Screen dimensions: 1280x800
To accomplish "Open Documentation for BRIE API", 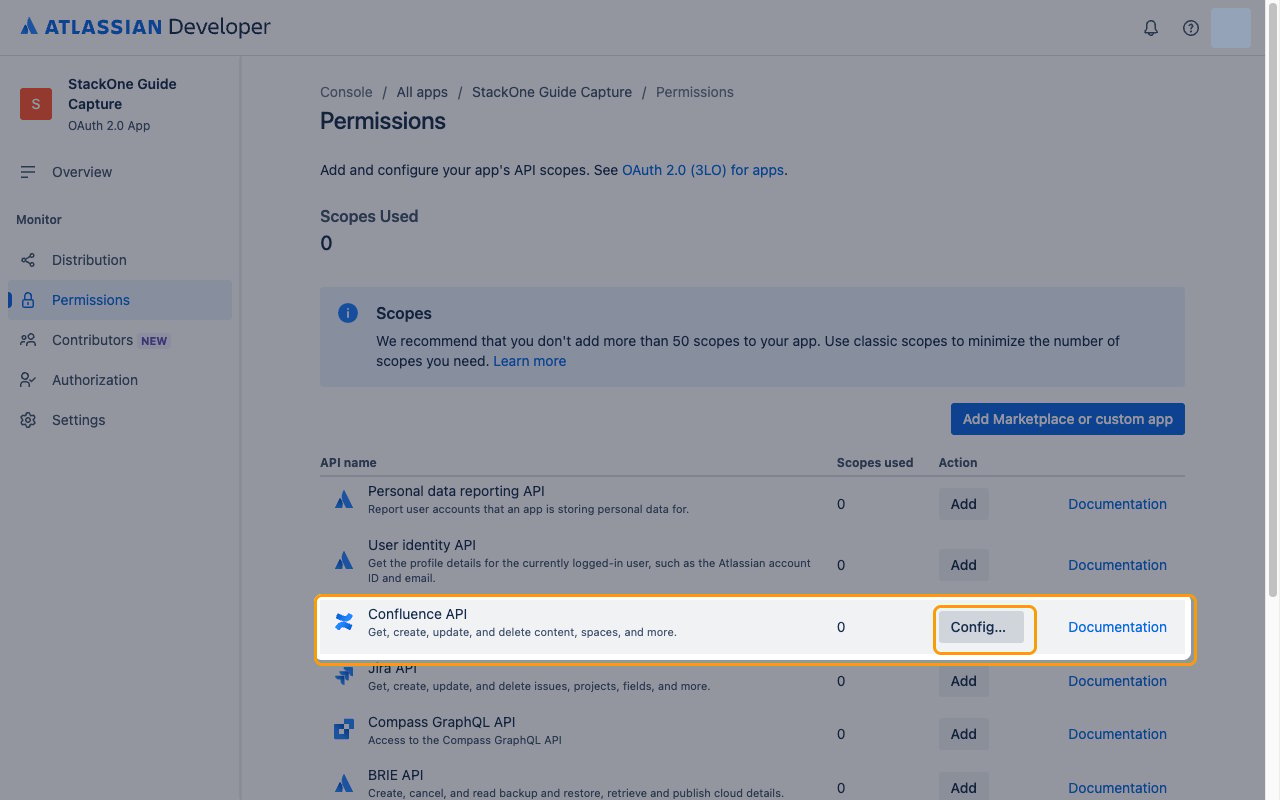I will click(x=1117, y=788).
